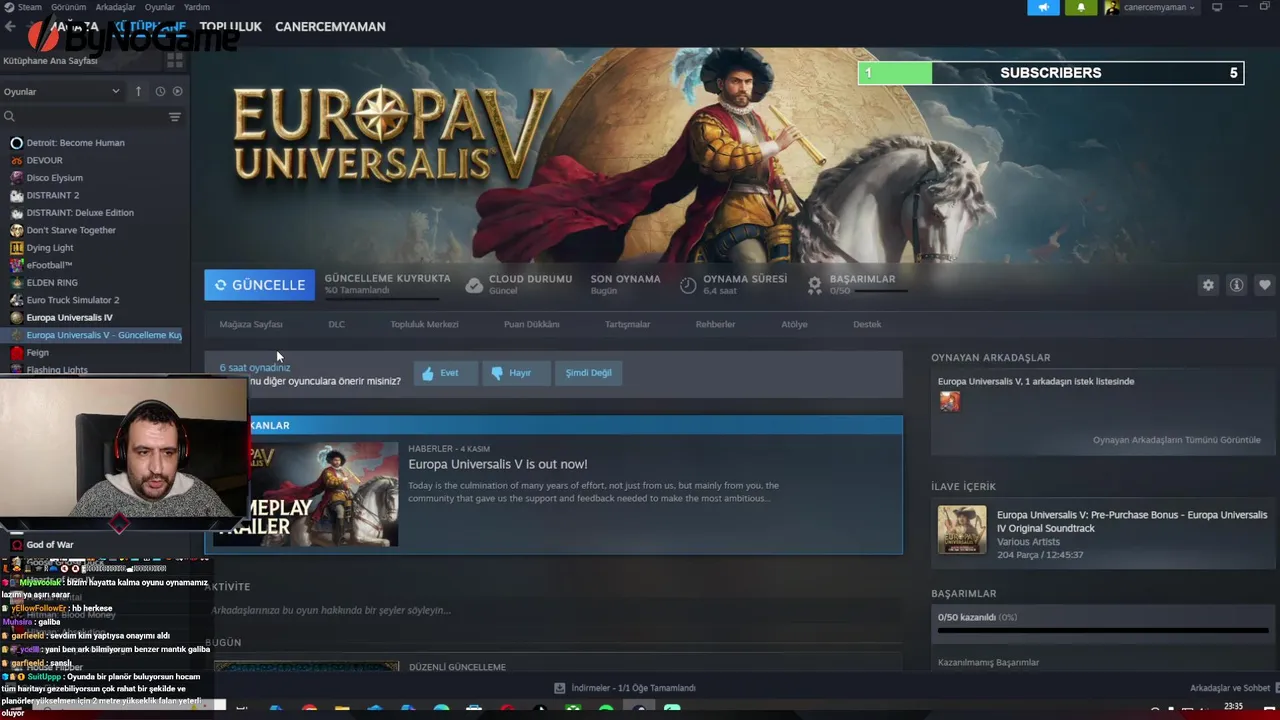Click the Başarımlar gear-badge icon
The image size is (1280, 720).
[815, 285]
